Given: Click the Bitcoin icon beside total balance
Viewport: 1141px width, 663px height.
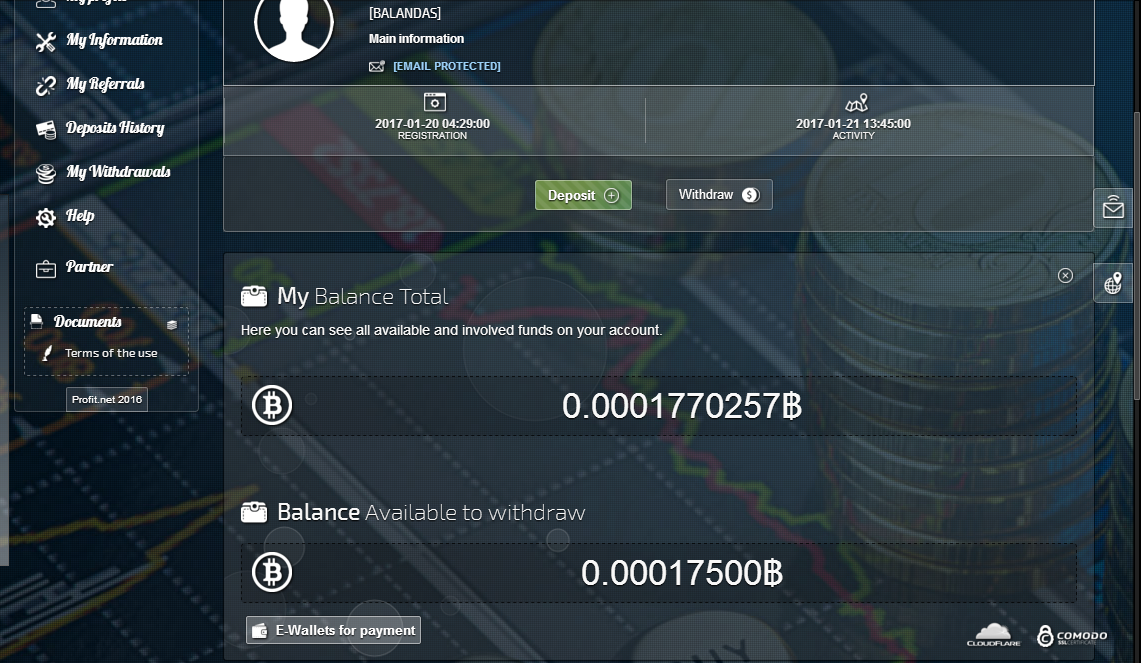Looking at the screenshot, I should coord(272,406).
